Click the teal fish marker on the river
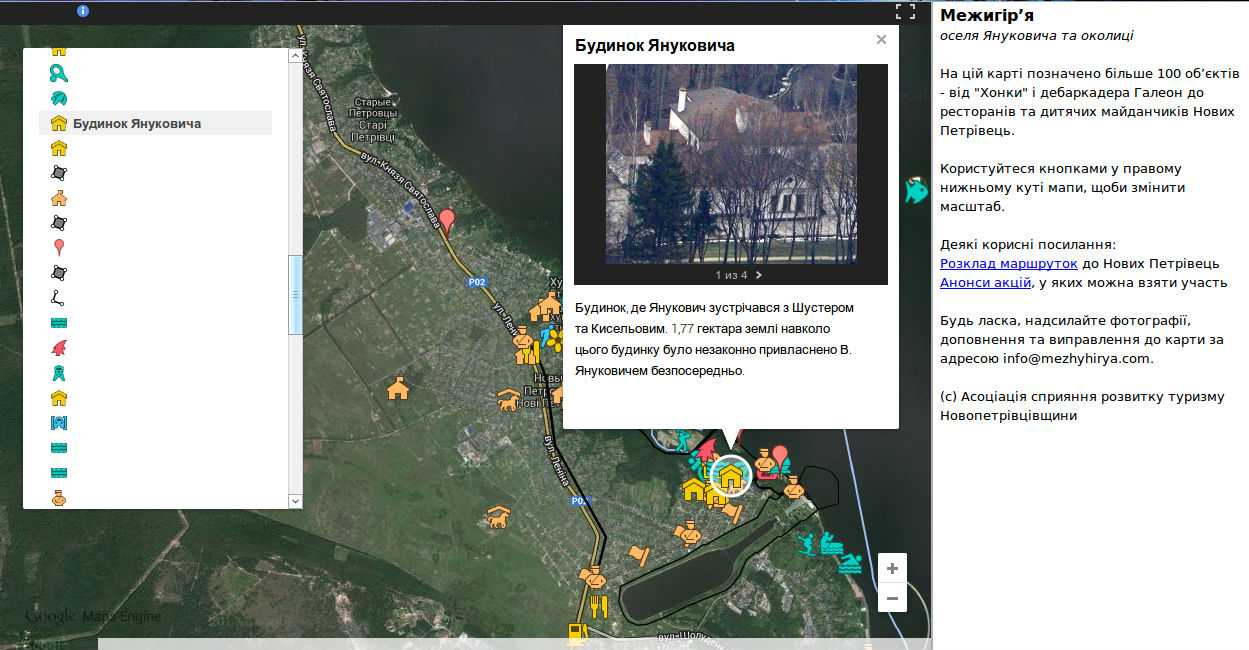Image resolution: width=1249 pixels, height=650 pixels. tap(915, 189)
